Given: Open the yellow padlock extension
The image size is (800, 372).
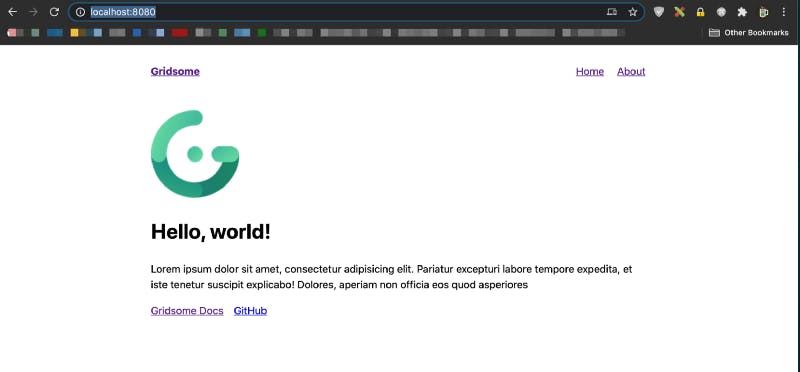Looking at the screenshot, I should (701, 12).
